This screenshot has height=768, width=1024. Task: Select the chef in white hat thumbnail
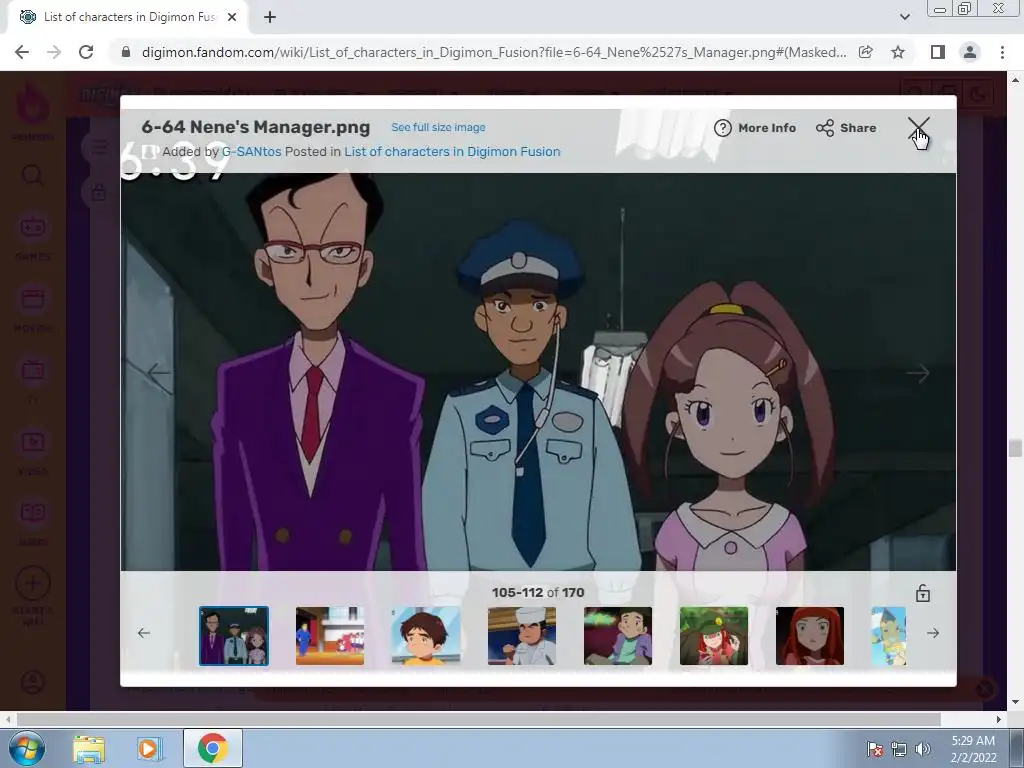point(522,636)
